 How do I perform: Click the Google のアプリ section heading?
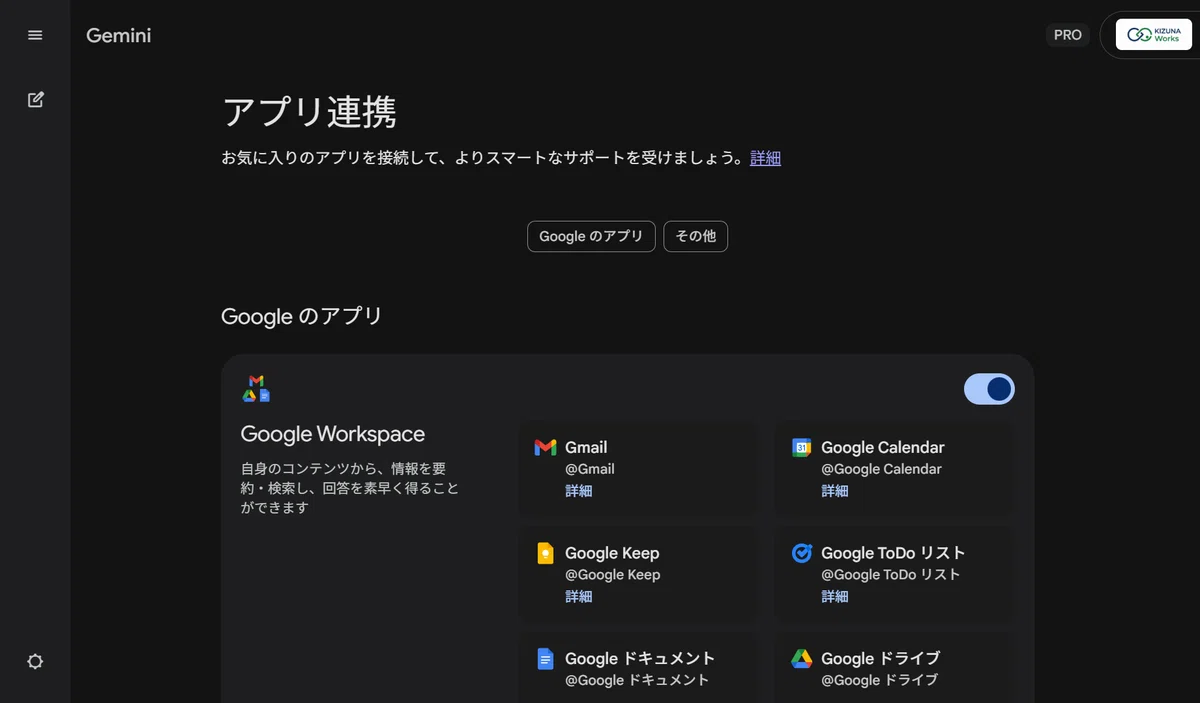point(302,316)
